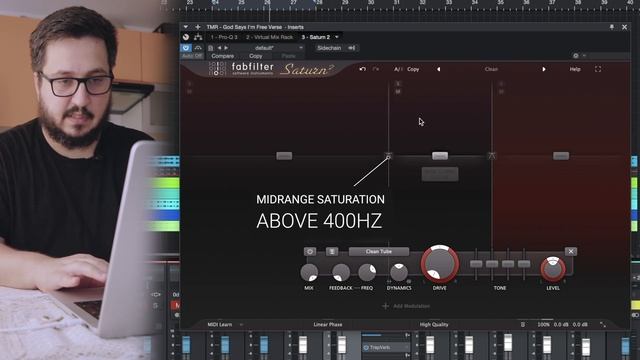Open the preset file icon
640x360 pixels.
click(211, 48)
